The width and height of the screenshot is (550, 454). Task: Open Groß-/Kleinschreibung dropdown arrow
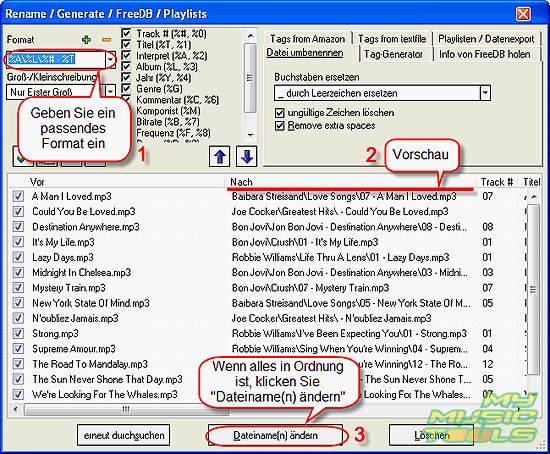110,92
